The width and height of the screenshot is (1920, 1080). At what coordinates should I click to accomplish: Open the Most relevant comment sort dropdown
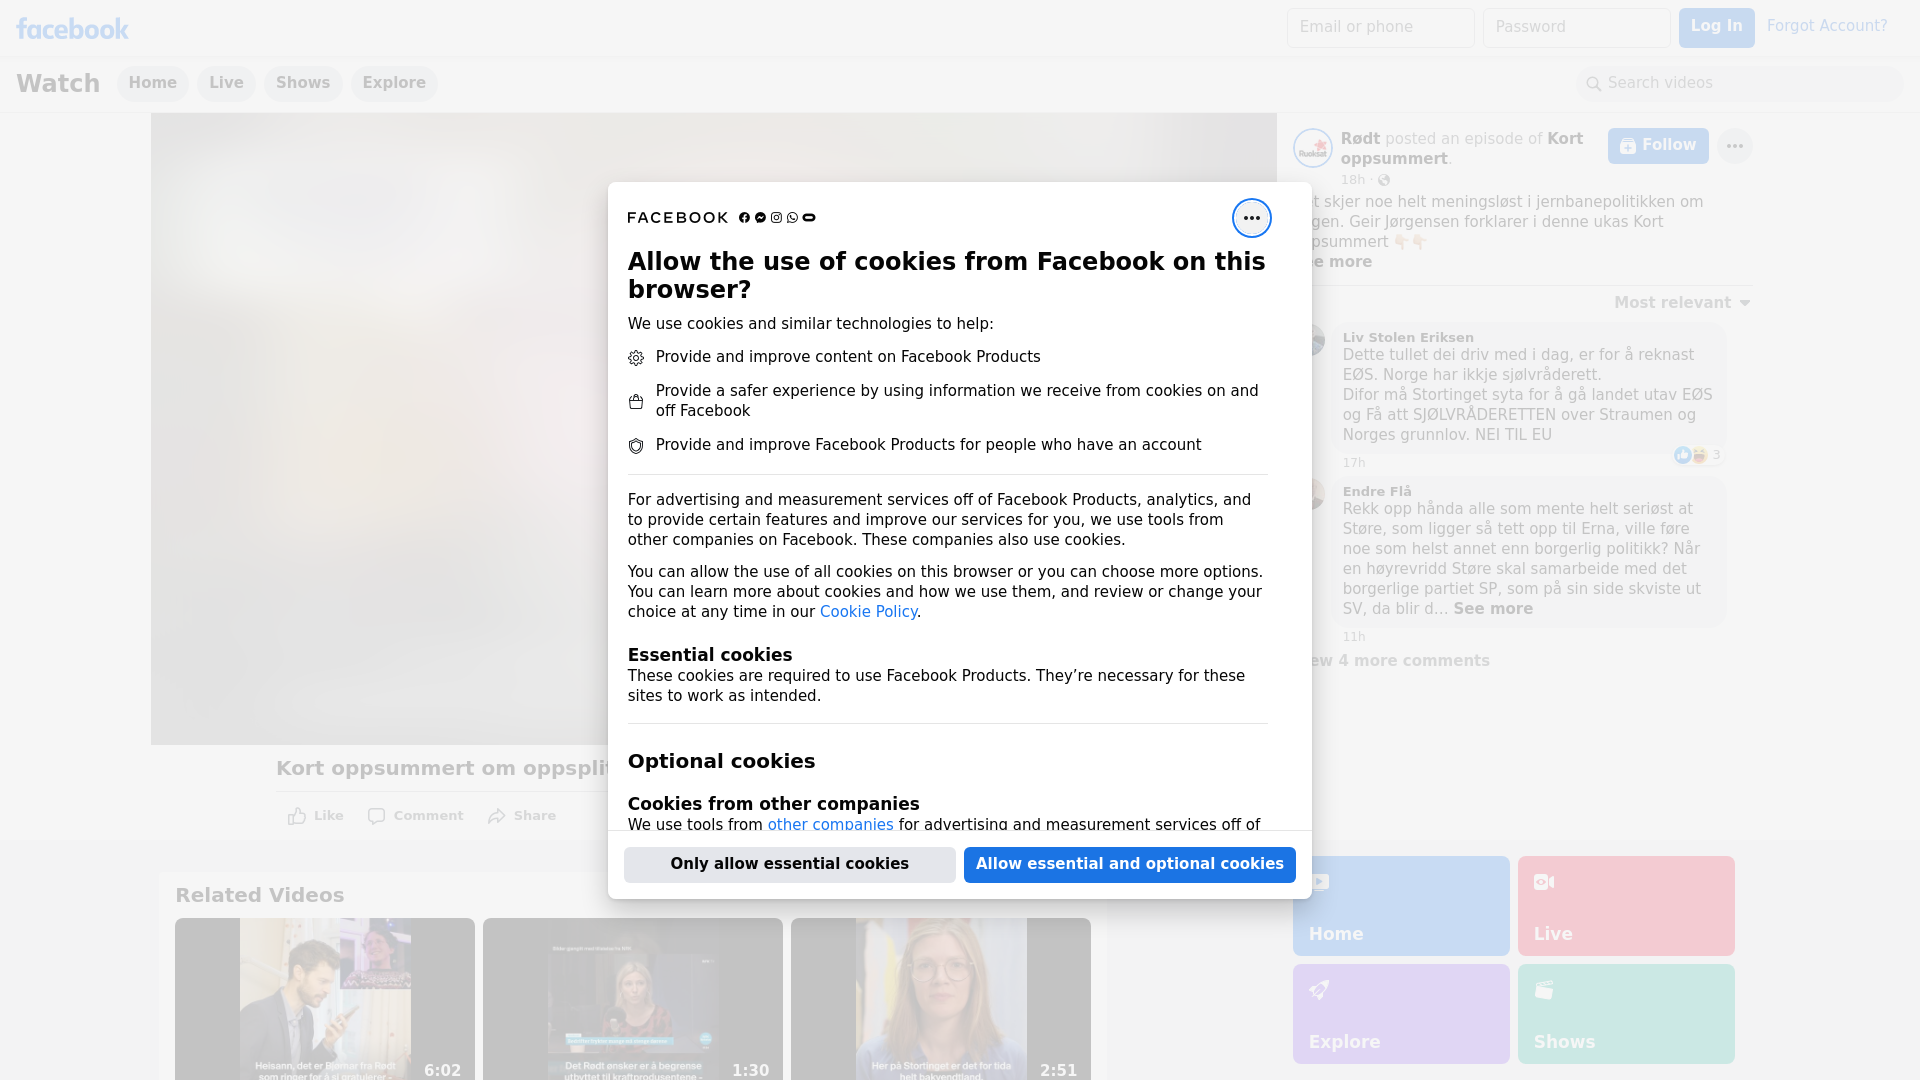(x=1682, y=303)
